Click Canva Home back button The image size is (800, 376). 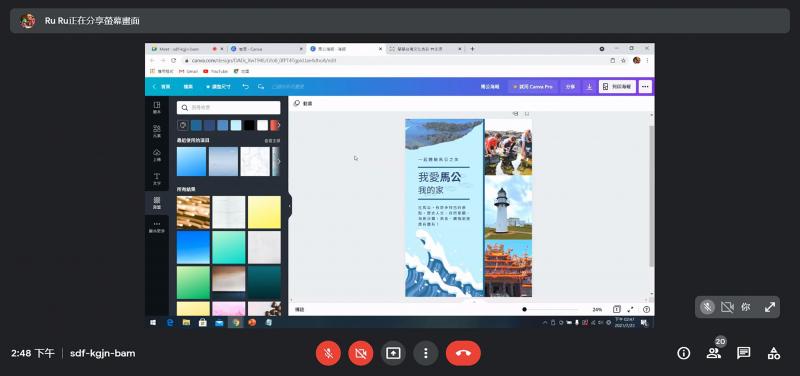162,87
